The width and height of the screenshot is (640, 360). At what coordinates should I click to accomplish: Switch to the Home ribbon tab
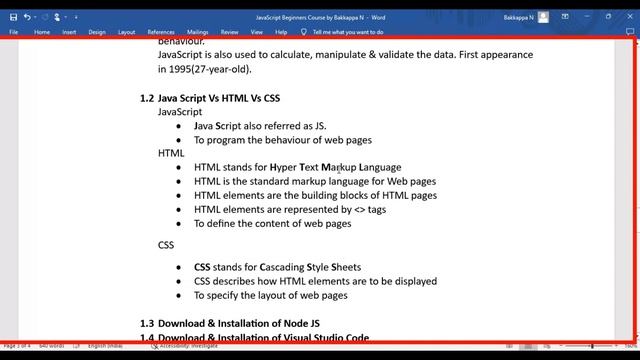(42, 32)
